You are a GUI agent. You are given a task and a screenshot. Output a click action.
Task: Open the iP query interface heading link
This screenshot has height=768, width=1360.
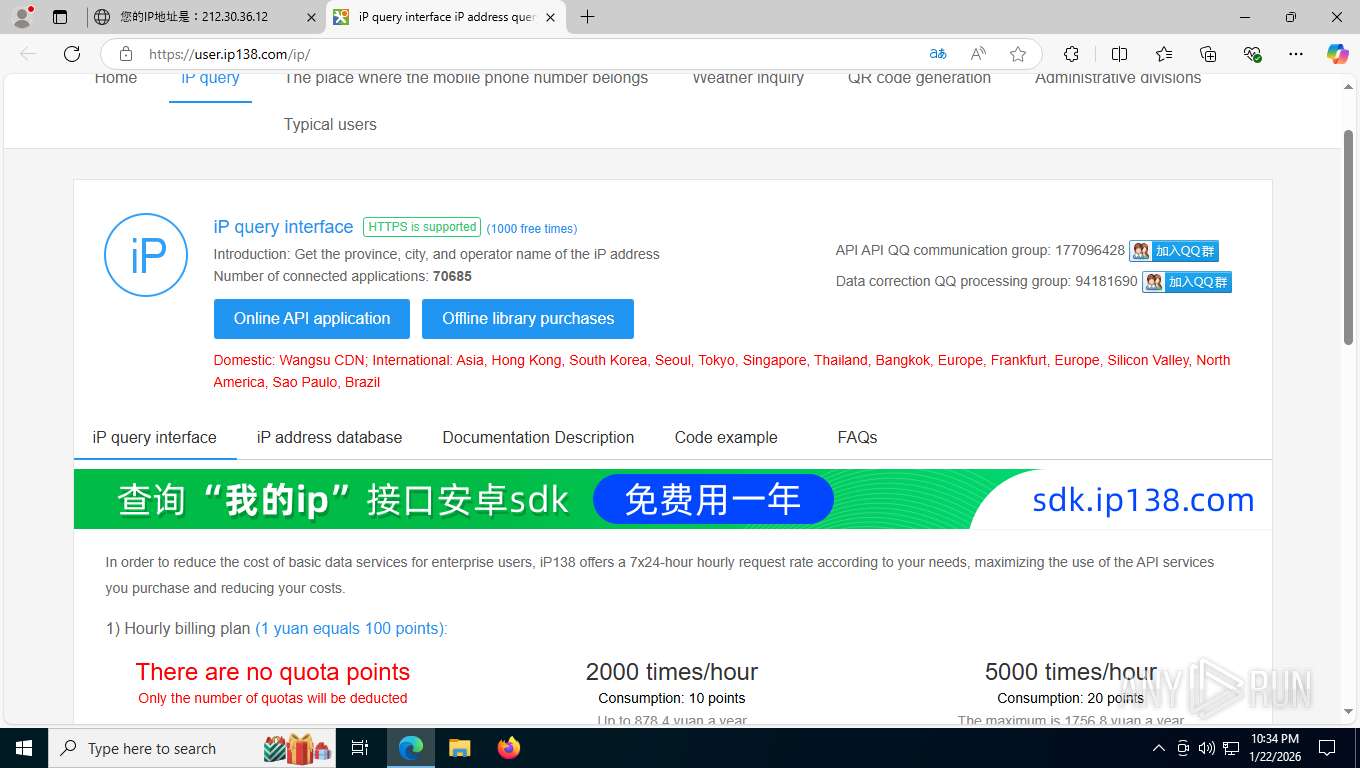tap(283, 227)
